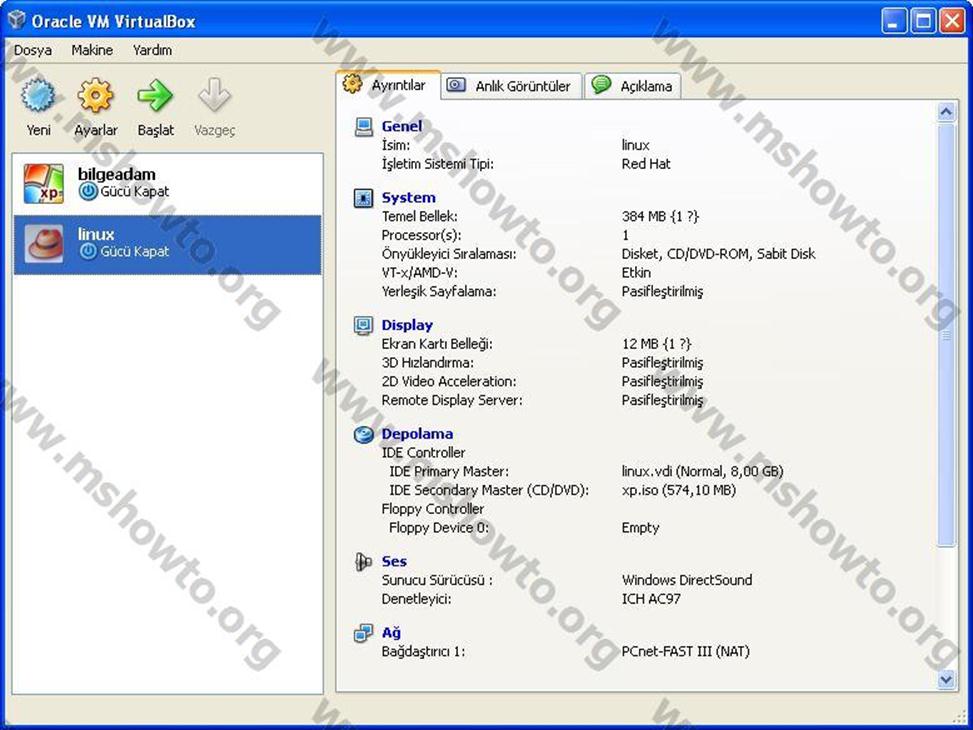Click the '2D Video Acceleration:' label

(449, 382)
